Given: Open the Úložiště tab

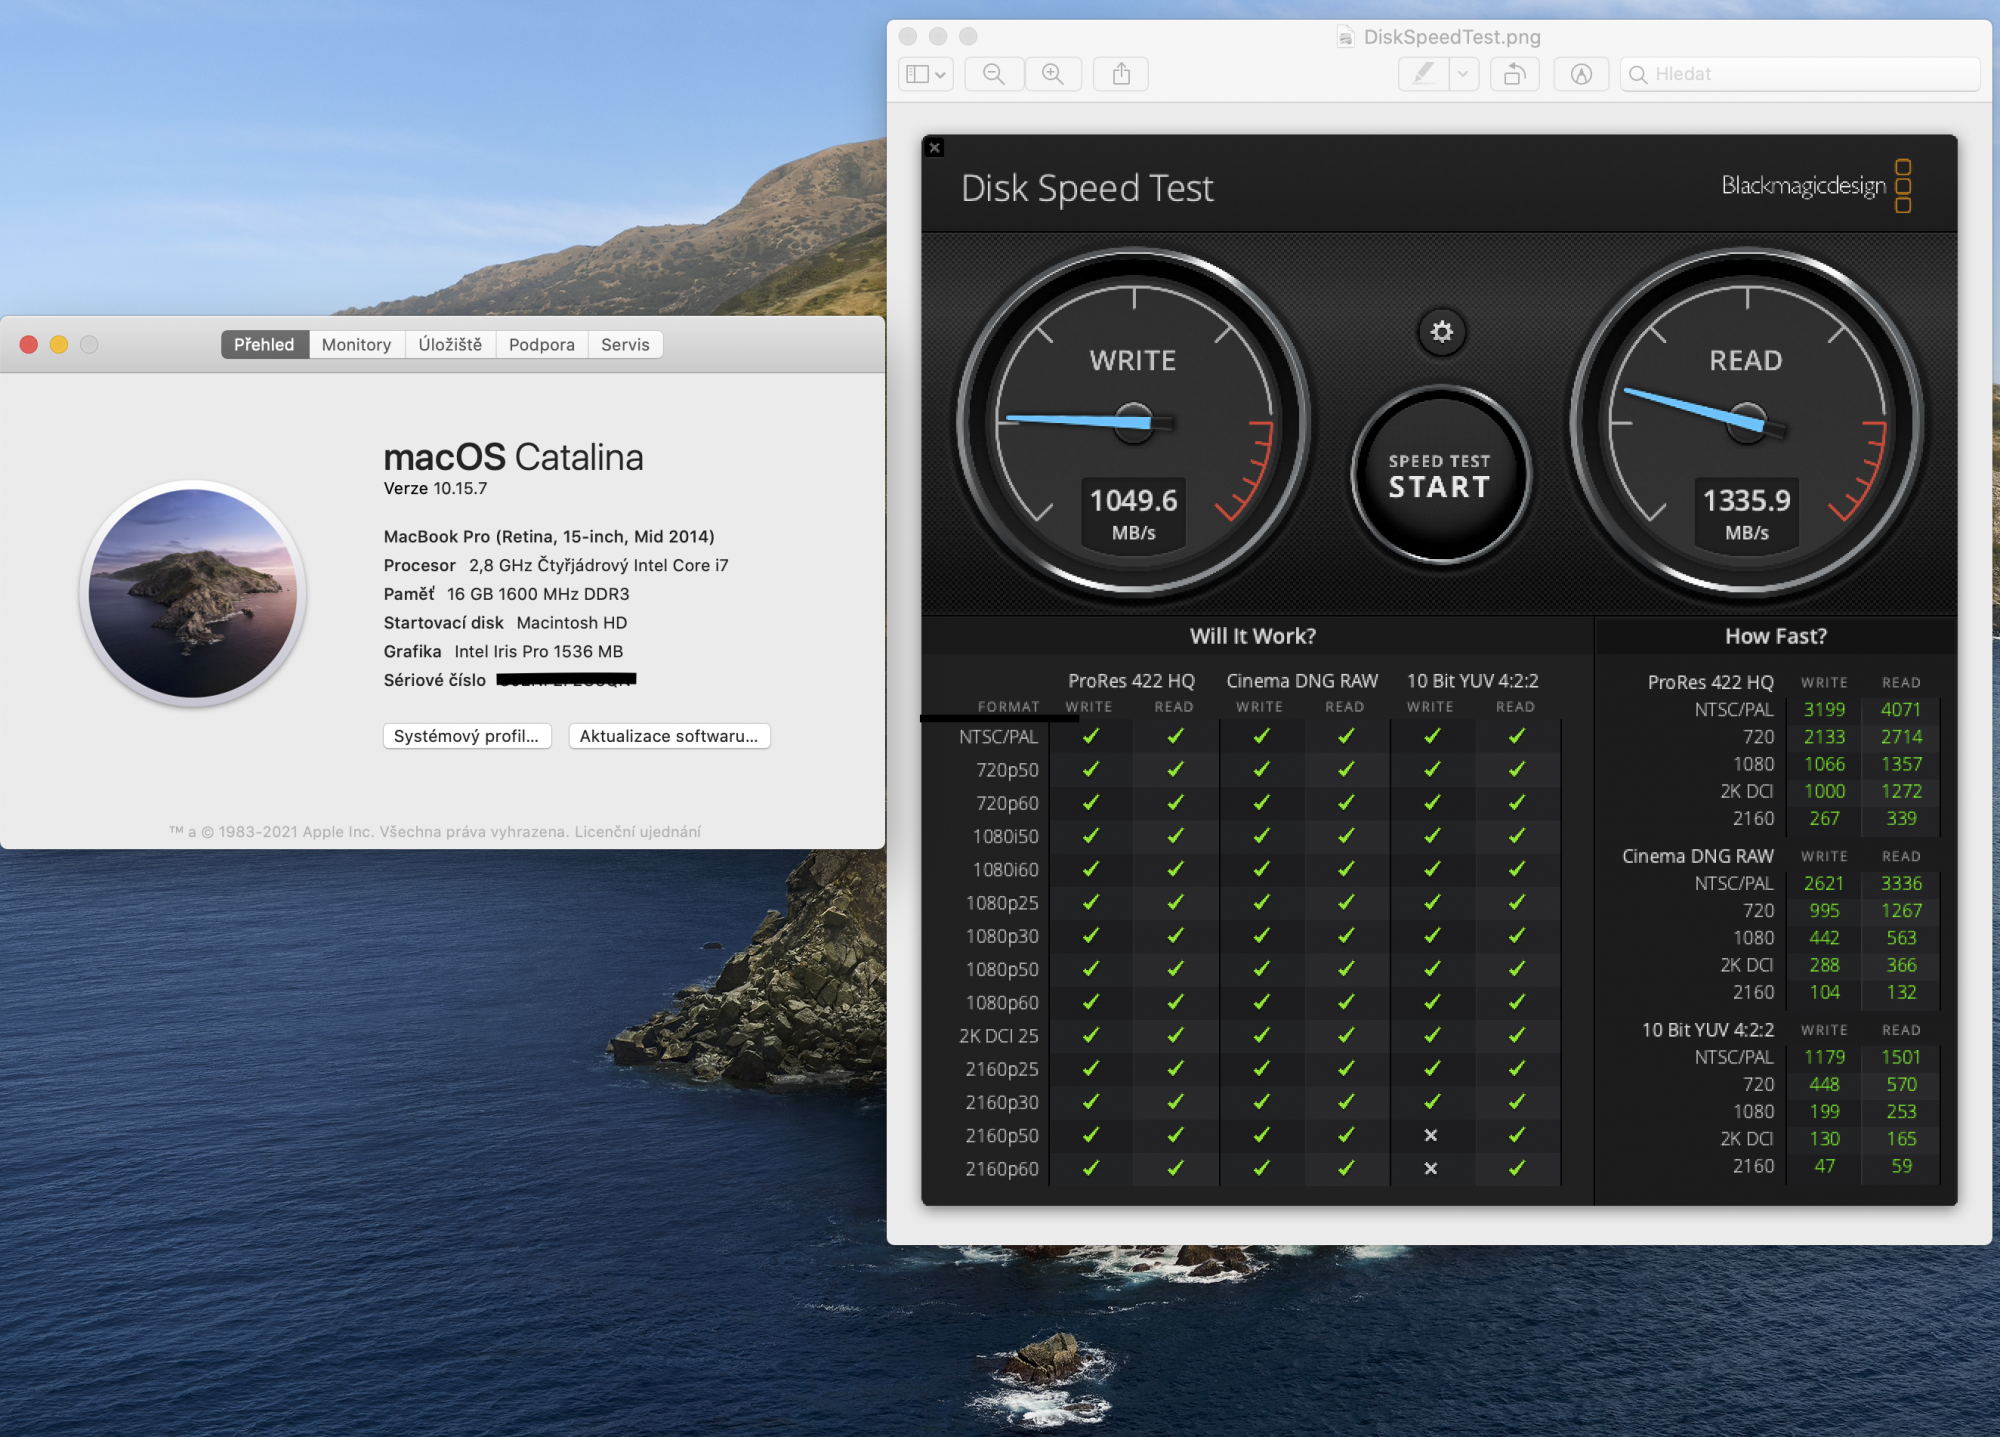Looking at the screenshot, I should tap(450, 344).
